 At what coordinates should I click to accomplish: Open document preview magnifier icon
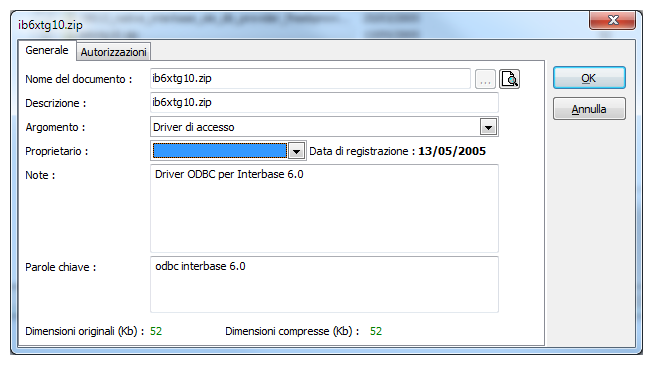(509, 79)
